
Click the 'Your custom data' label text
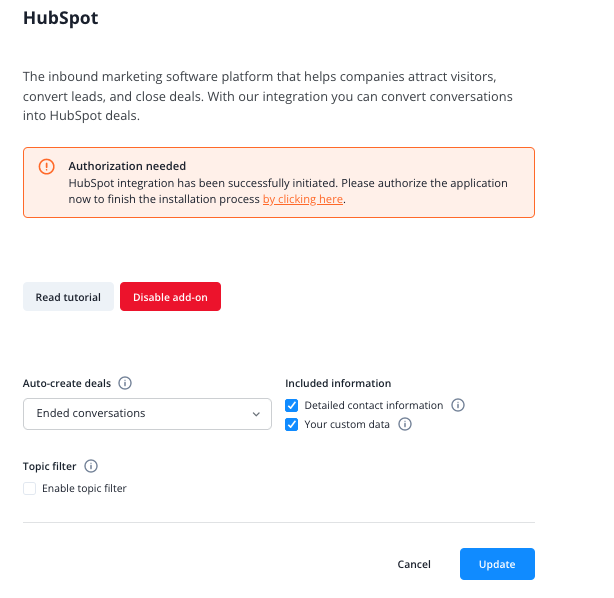click(x=347, y=425)
